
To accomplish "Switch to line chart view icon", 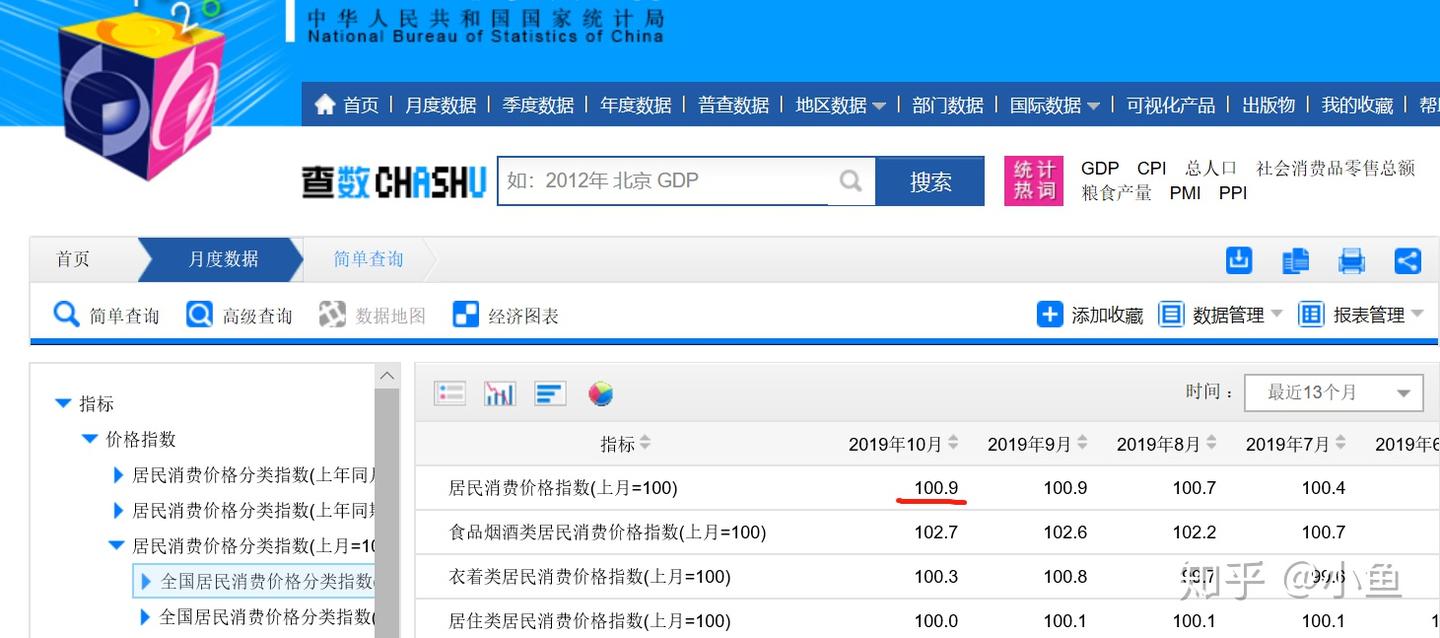I will click(x=500, y=392).
